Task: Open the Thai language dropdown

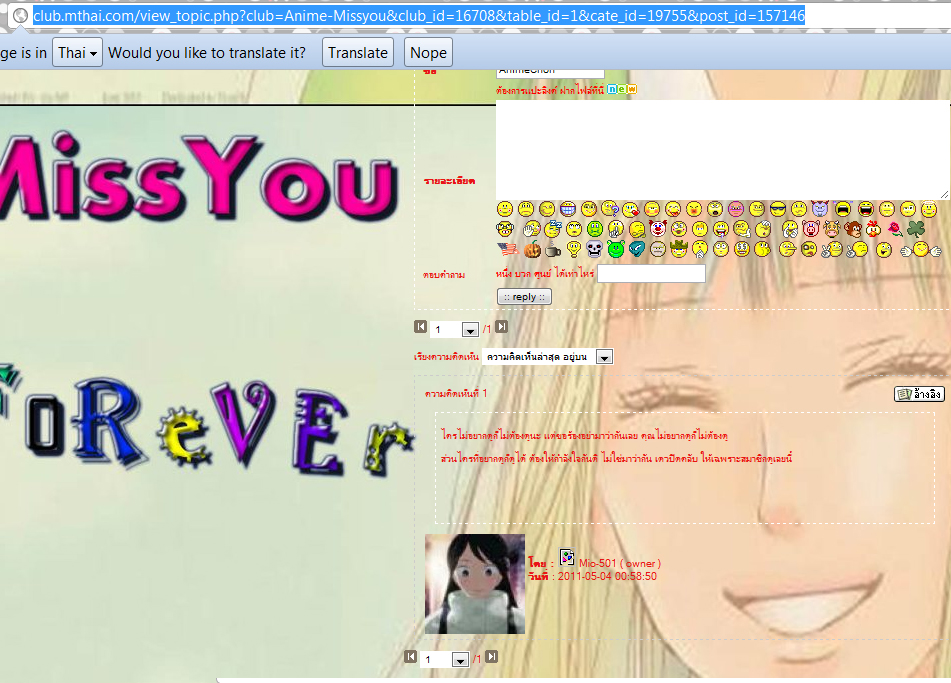Action: coord(78,53)
